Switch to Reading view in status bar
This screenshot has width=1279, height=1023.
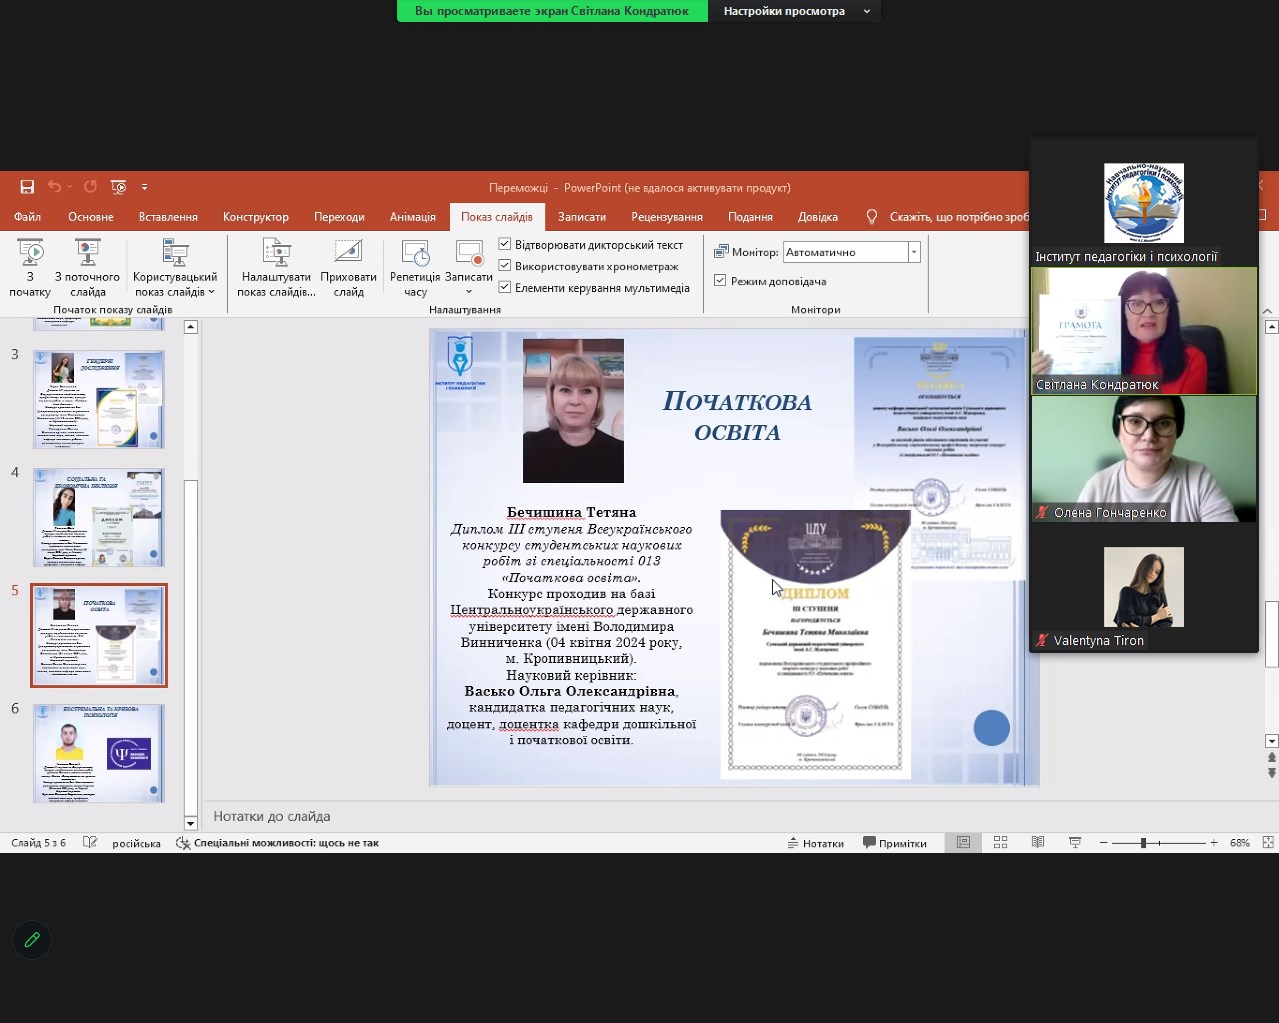pos(1038,843)
